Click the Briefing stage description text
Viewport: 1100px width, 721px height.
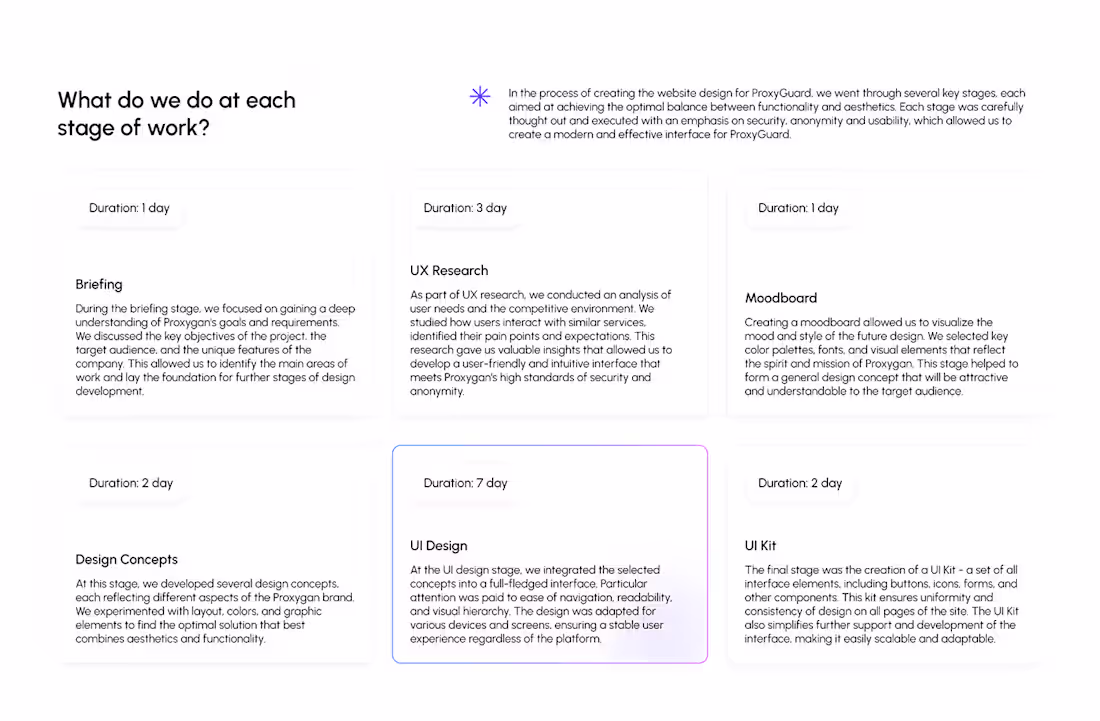(215, 350)
